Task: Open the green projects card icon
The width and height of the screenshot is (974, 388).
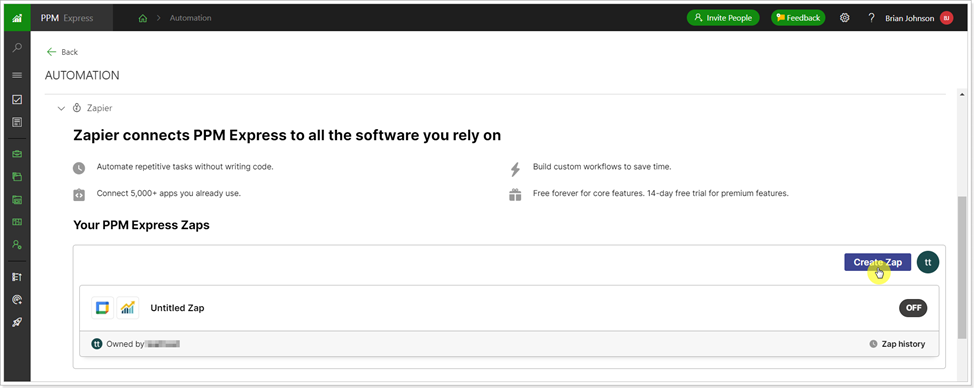Action: click(17, 199)
